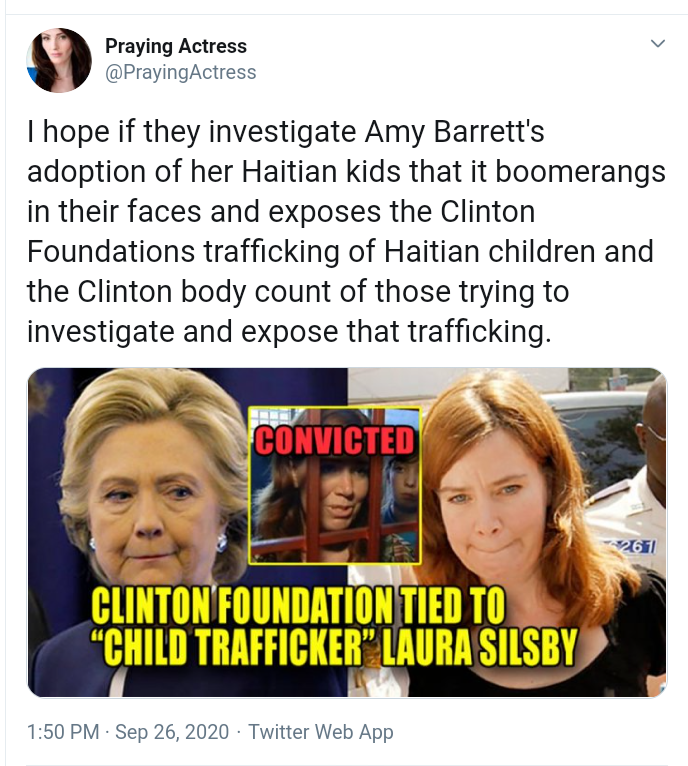Click the "CHILD TRAFFICKER" quoted caption words

234,649
